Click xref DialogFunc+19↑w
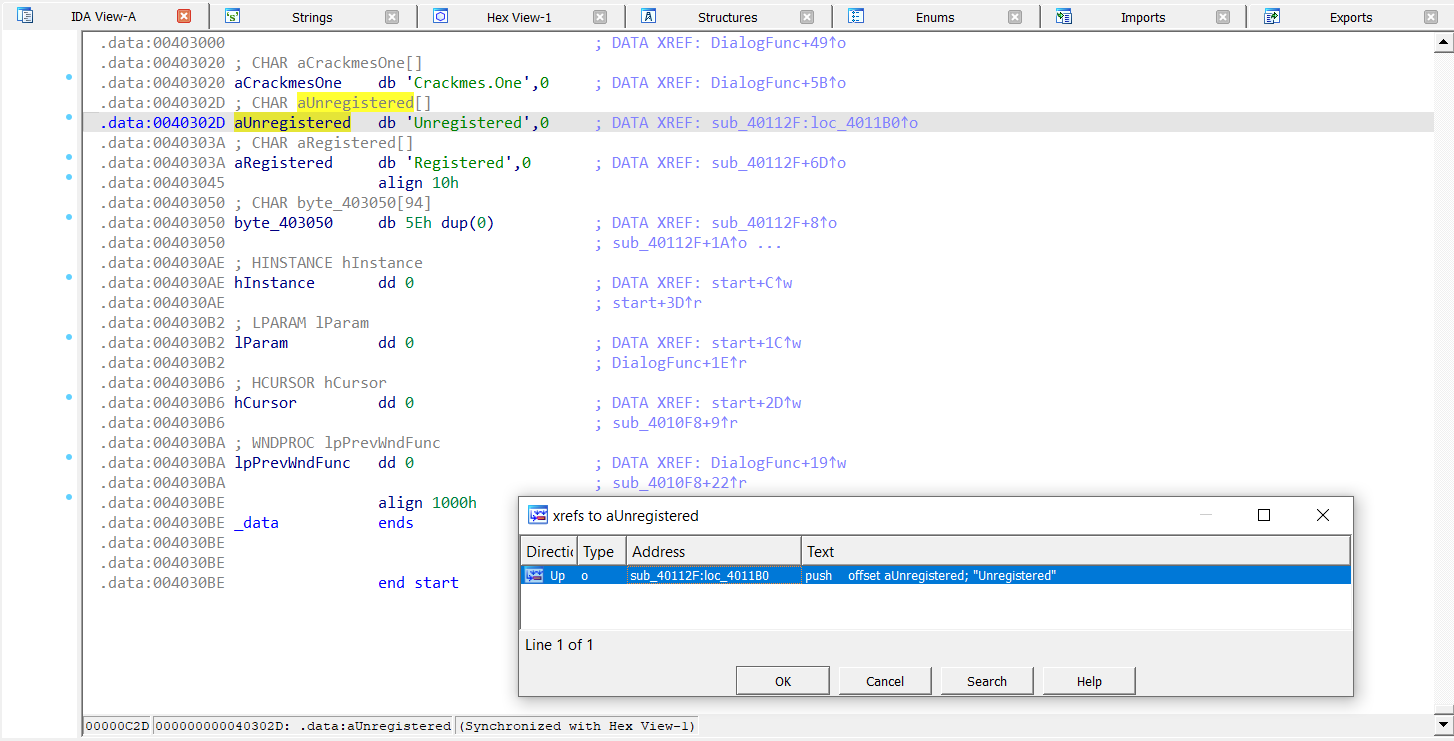 (x=779, y=463)
